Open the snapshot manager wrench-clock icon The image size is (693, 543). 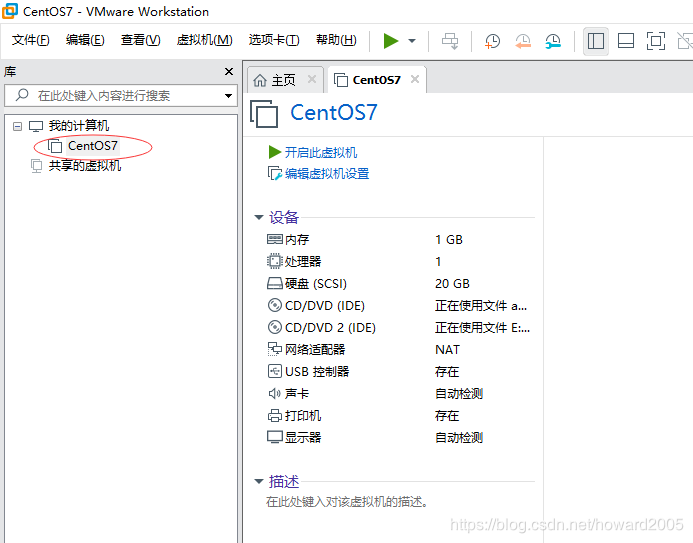[x=553, y=41]
